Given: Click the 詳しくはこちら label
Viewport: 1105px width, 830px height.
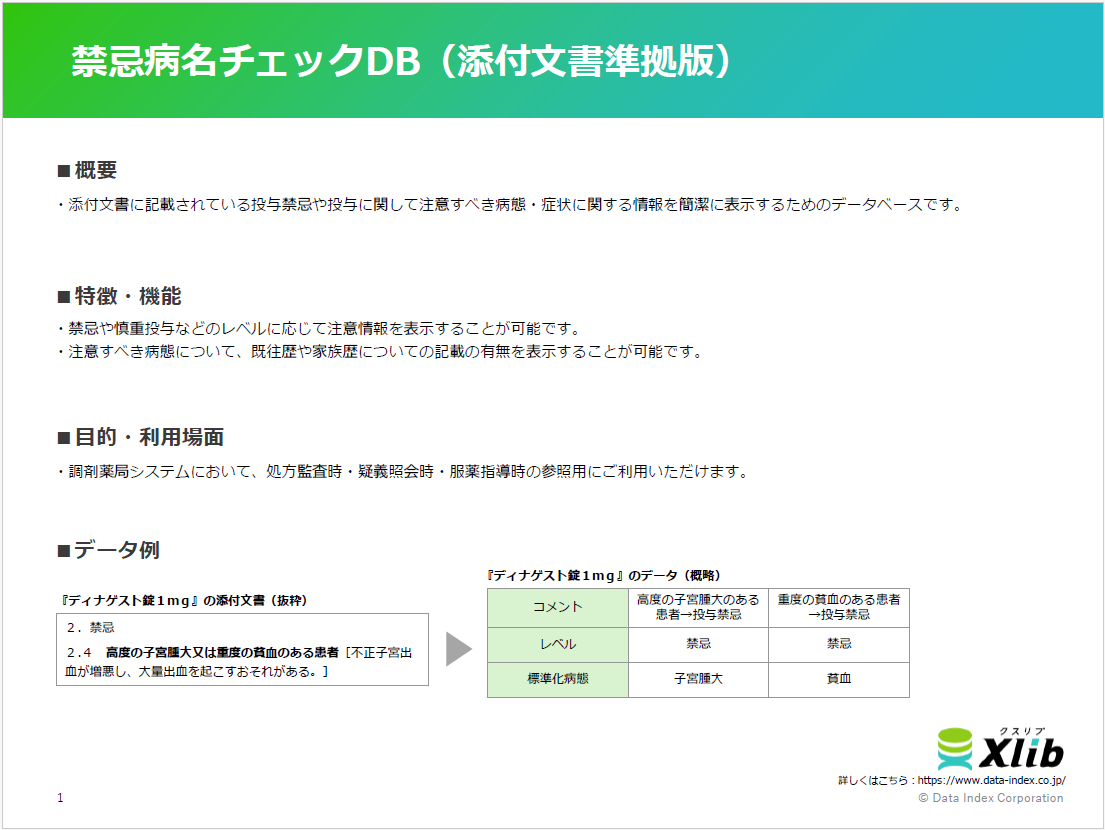Looking at the screenshot, I should point(872,780).
